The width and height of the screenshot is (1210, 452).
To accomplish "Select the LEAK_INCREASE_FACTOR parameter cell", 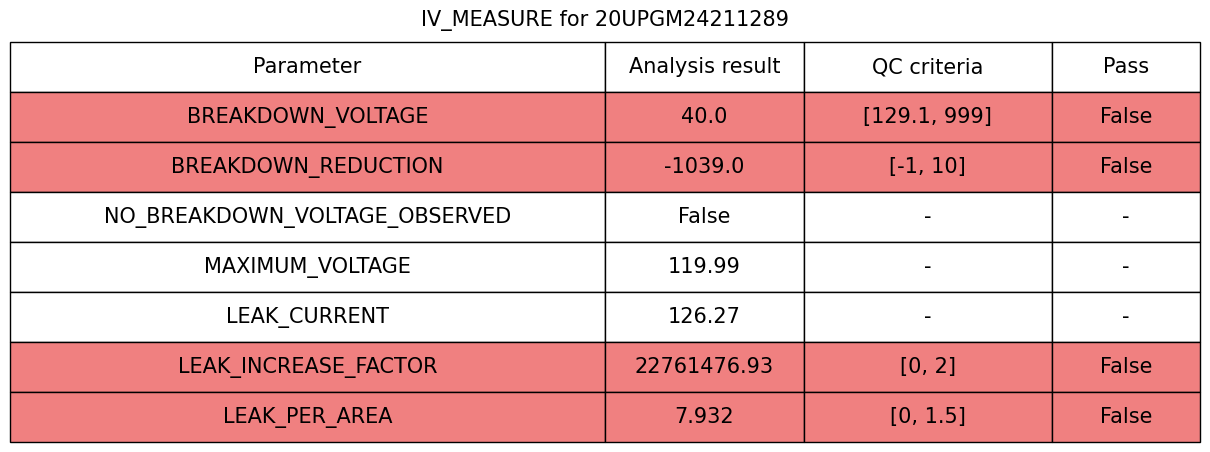I will (x=307, y=367).
